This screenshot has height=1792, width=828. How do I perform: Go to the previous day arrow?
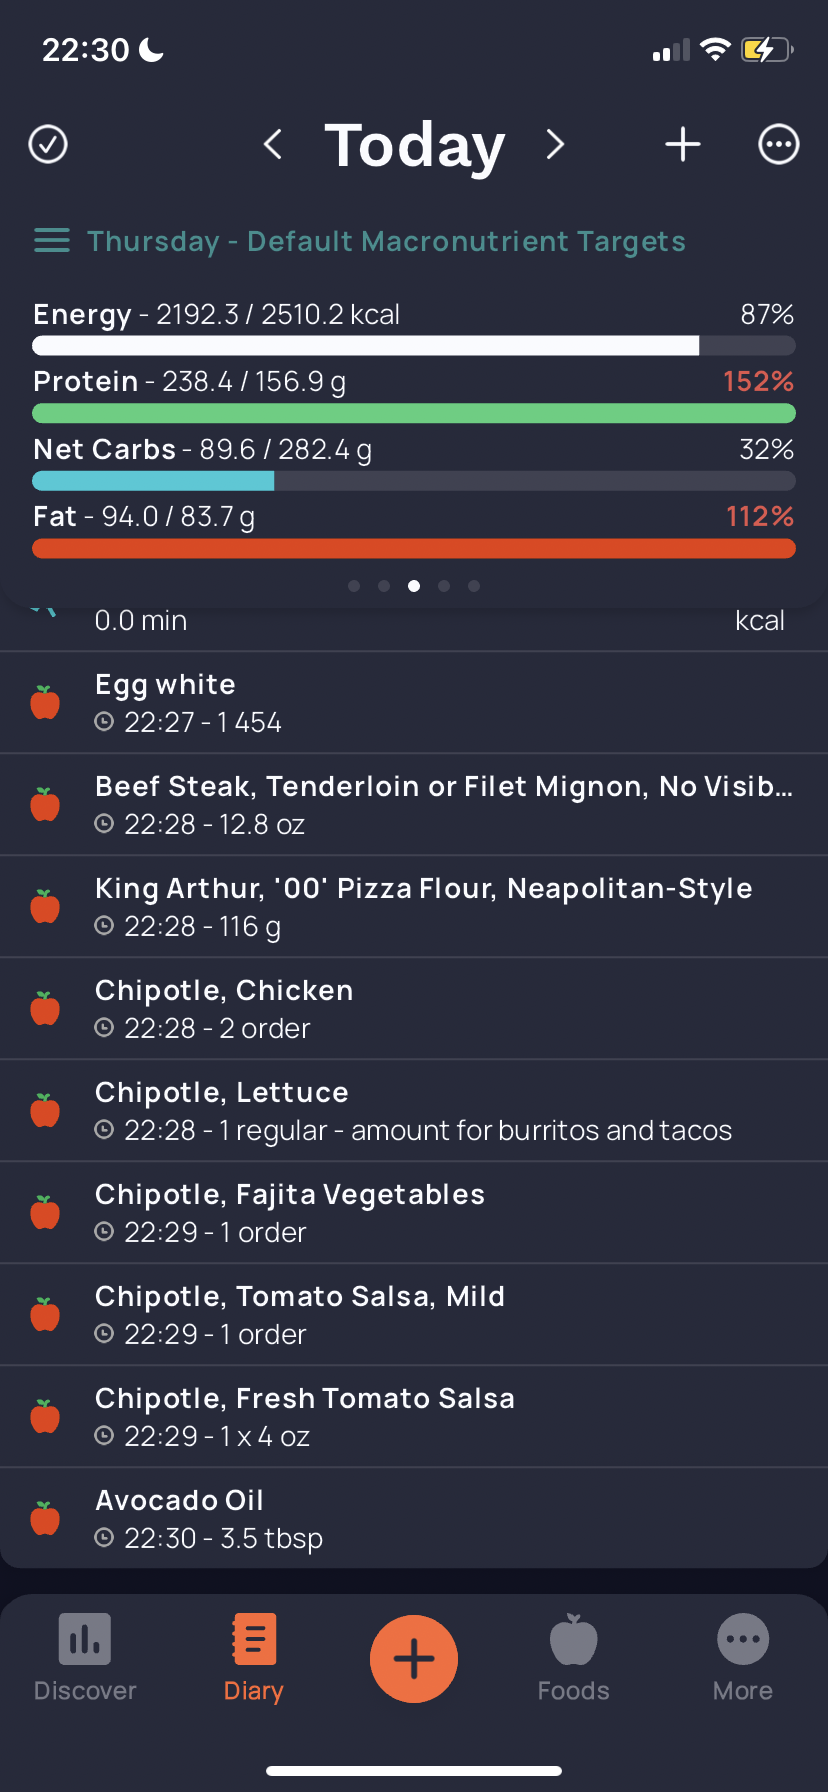coord(272,144)
